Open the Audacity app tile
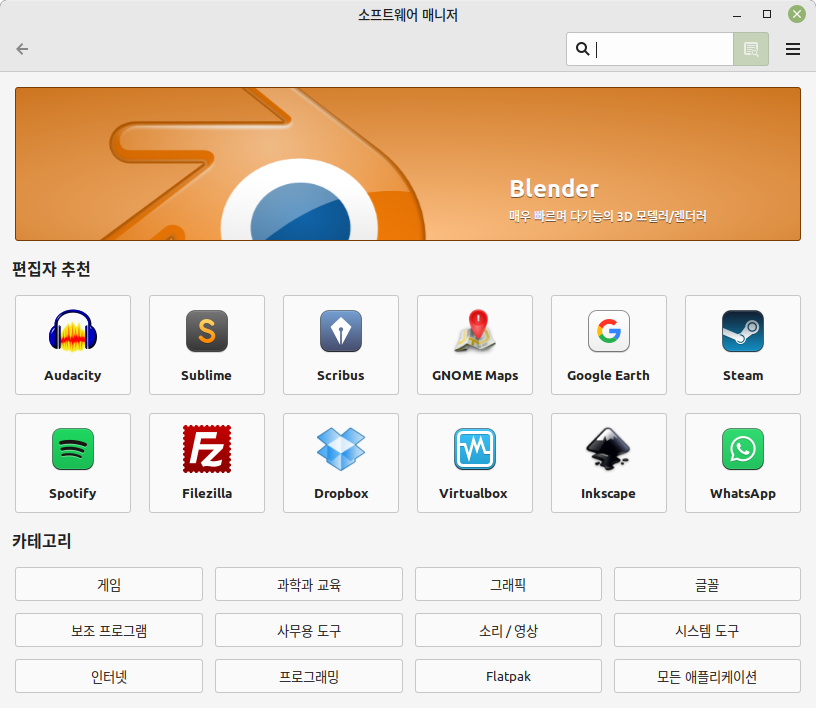 tap(73, 345)
